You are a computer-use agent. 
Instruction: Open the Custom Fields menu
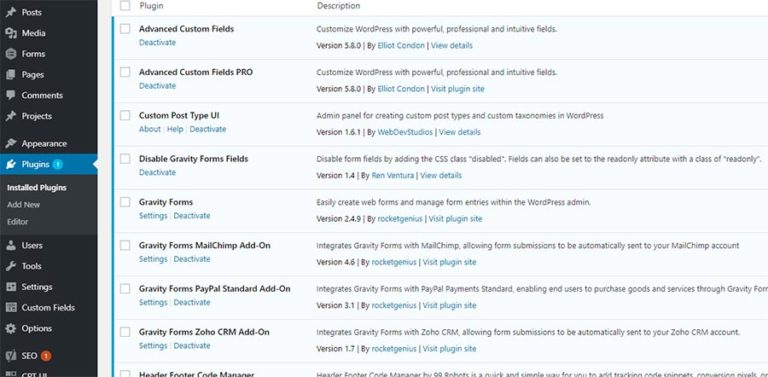pos(48,307)
